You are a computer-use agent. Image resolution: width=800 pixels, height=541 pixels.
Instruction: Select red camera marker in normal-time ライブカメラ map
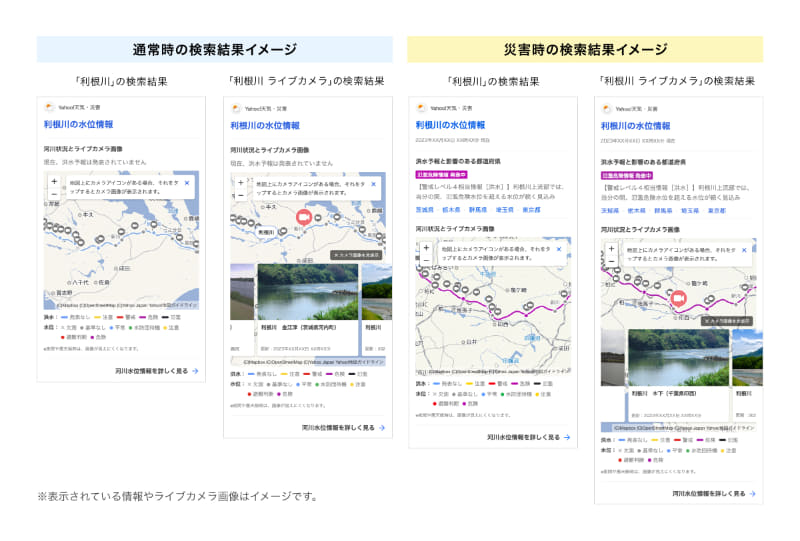click(304, 217)
